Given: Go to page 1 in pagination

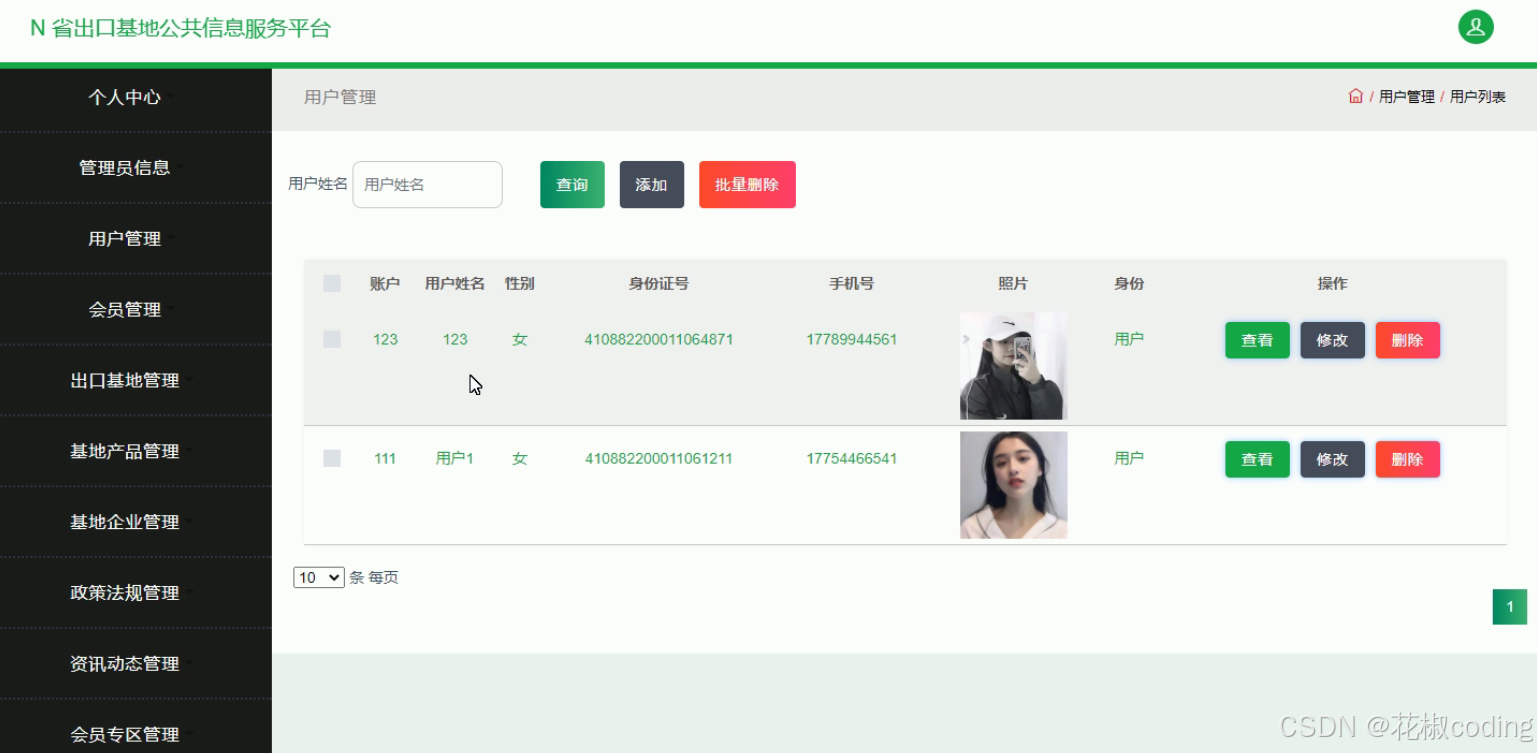Looking at the screenshot, I should pyautogui.click(x=1510, y=607).
